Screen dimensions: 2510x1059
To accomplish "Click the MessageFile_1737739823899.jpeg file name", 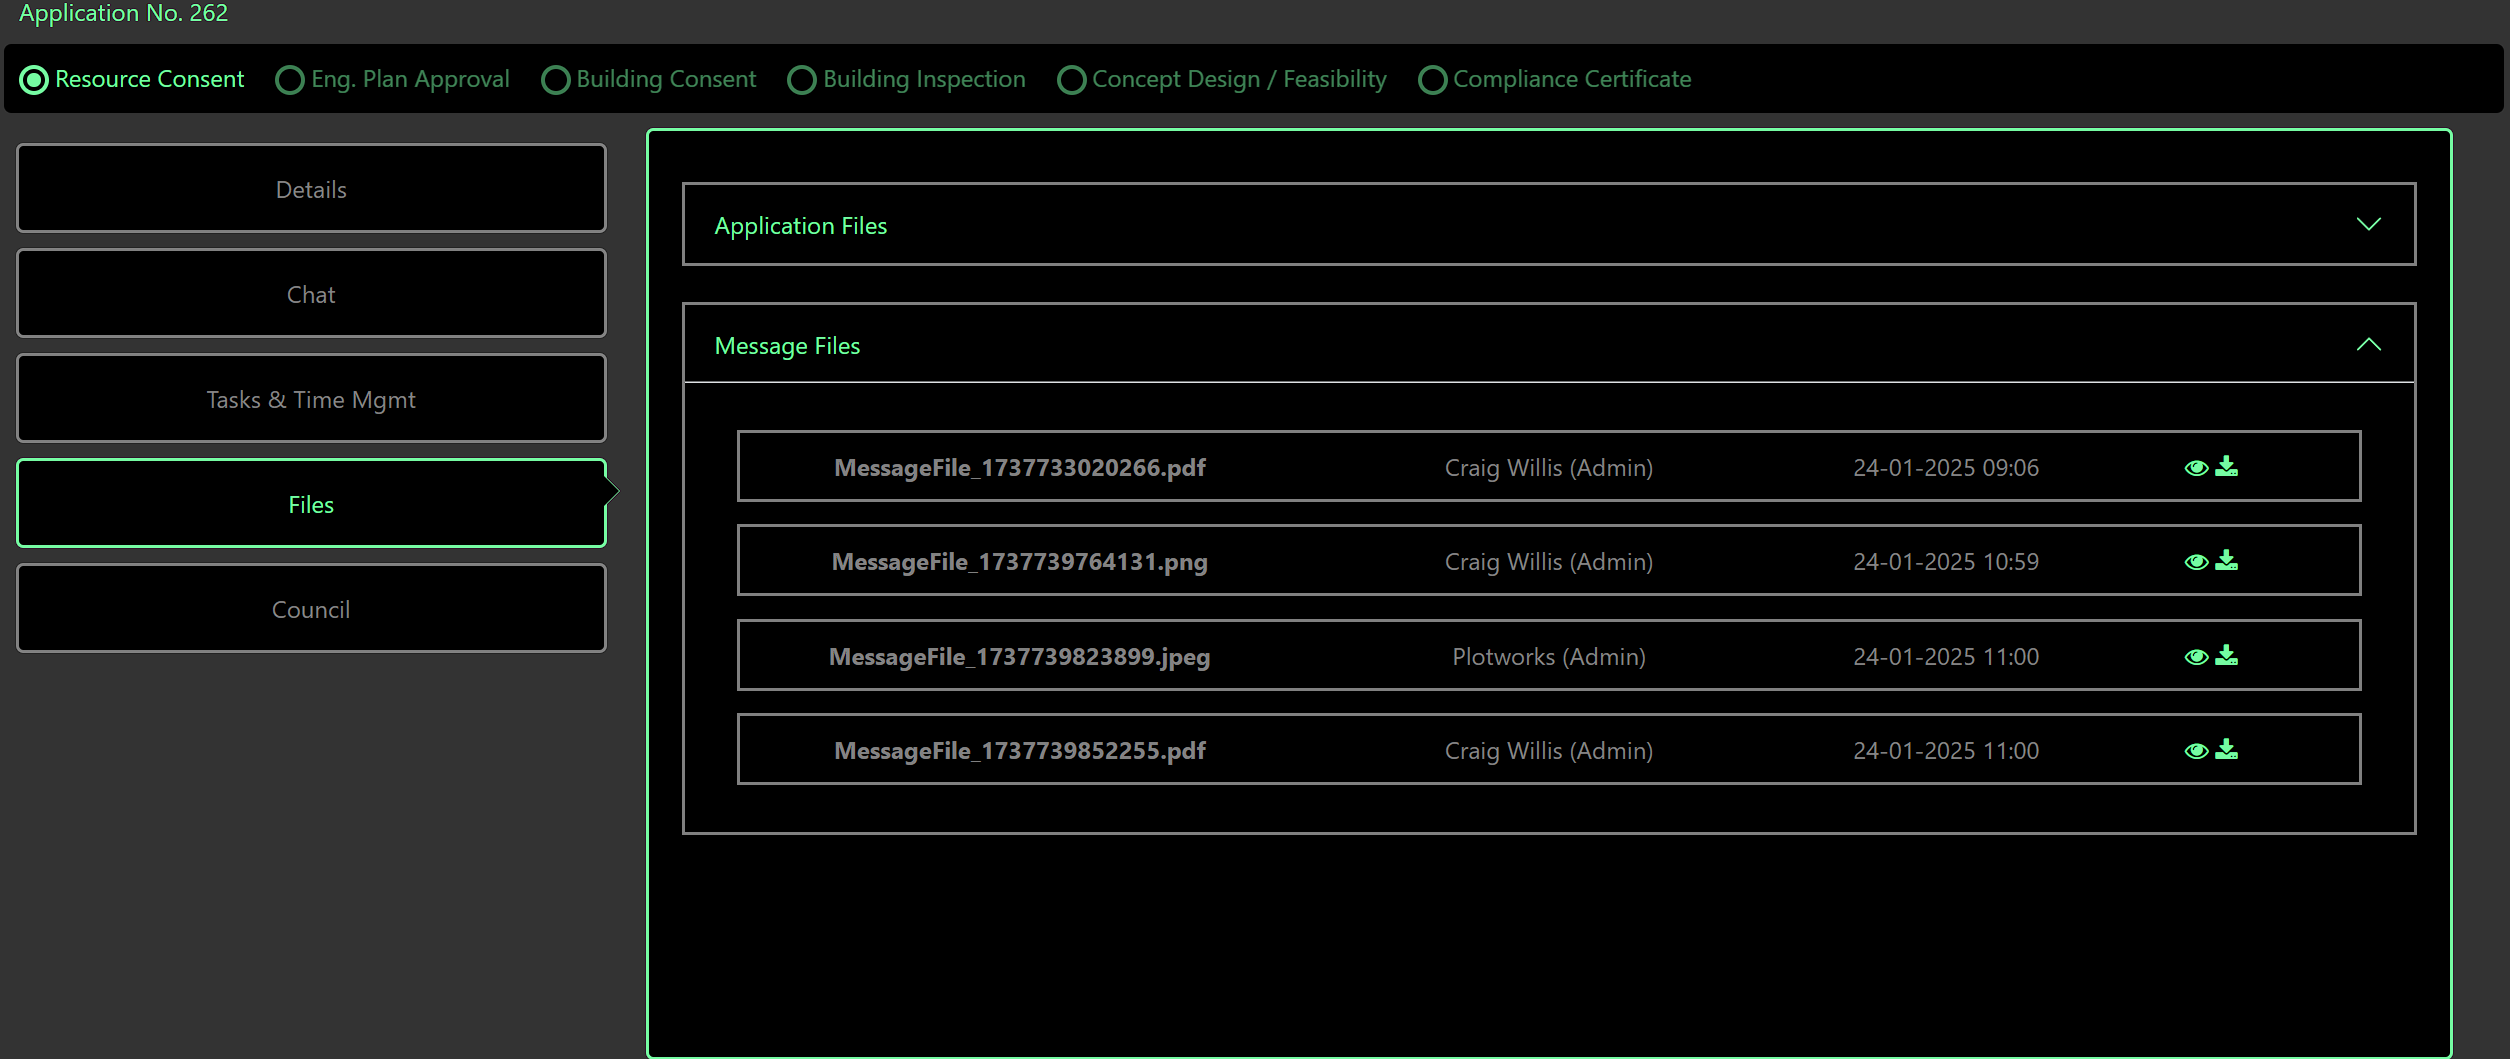I will [1019, 657].
